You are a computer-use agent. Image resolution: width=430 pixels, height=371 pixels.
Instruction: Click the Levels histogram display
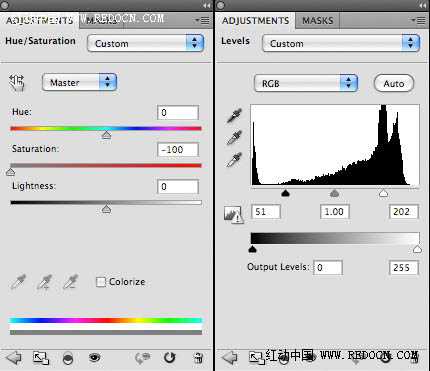[x=335, y=145]
